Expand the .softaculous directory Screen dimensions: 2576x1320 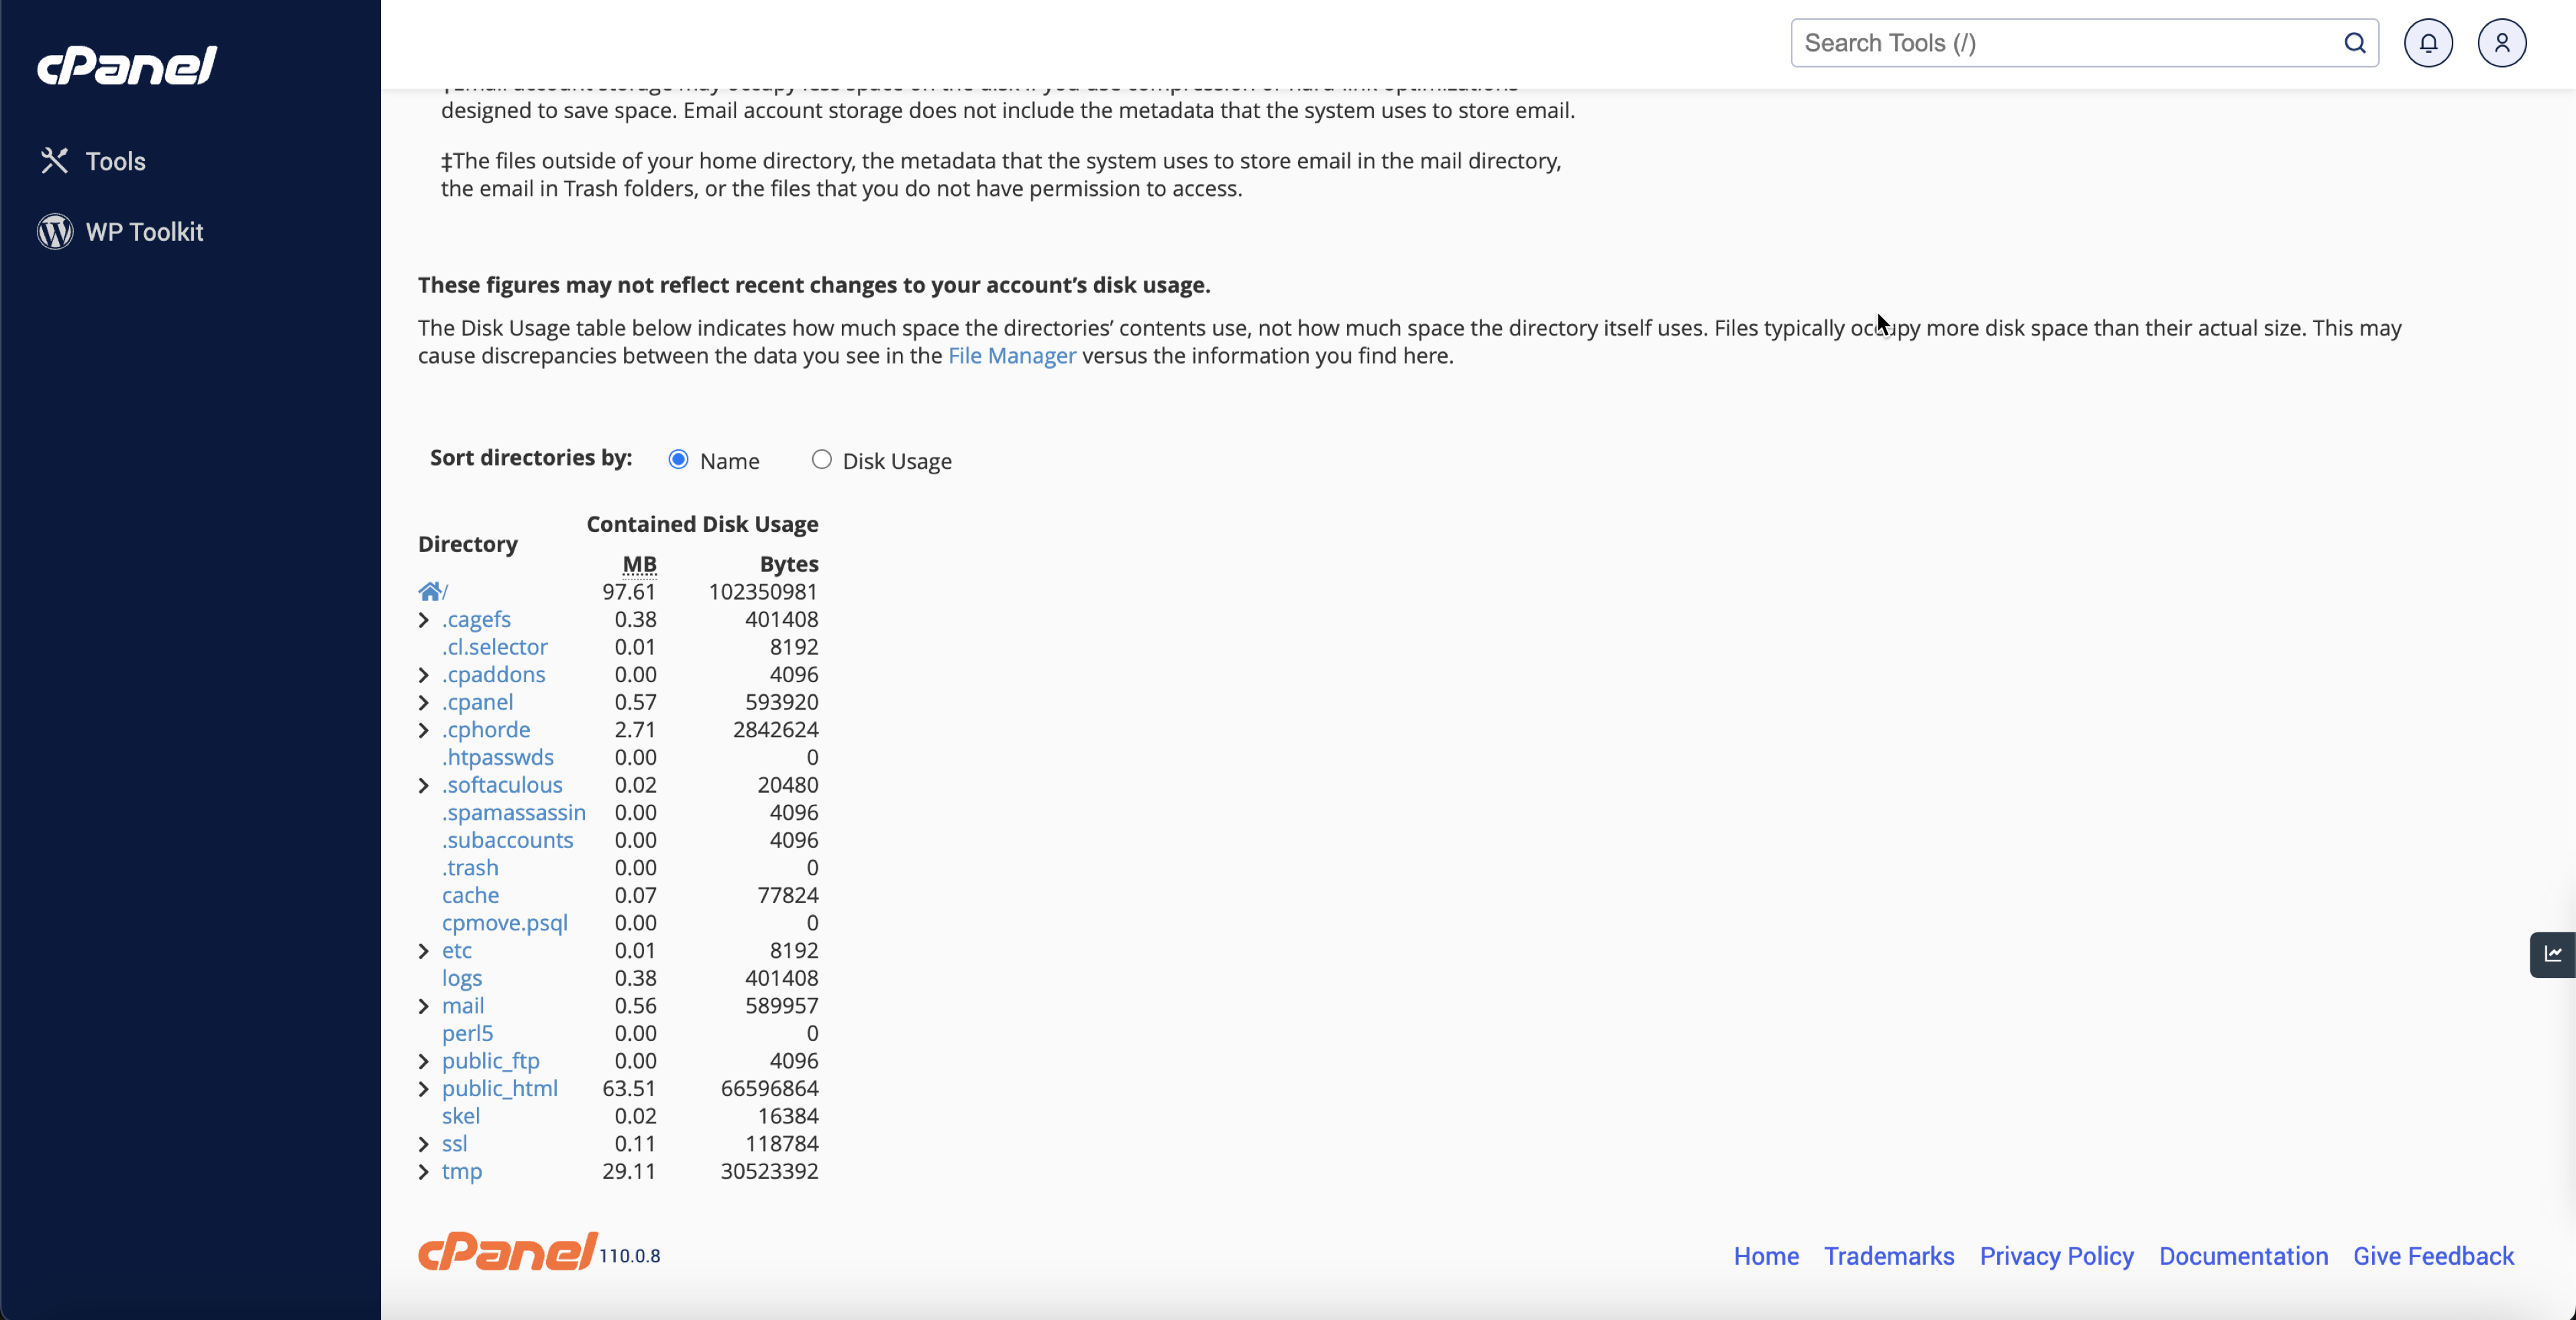[x=424, y=786]
